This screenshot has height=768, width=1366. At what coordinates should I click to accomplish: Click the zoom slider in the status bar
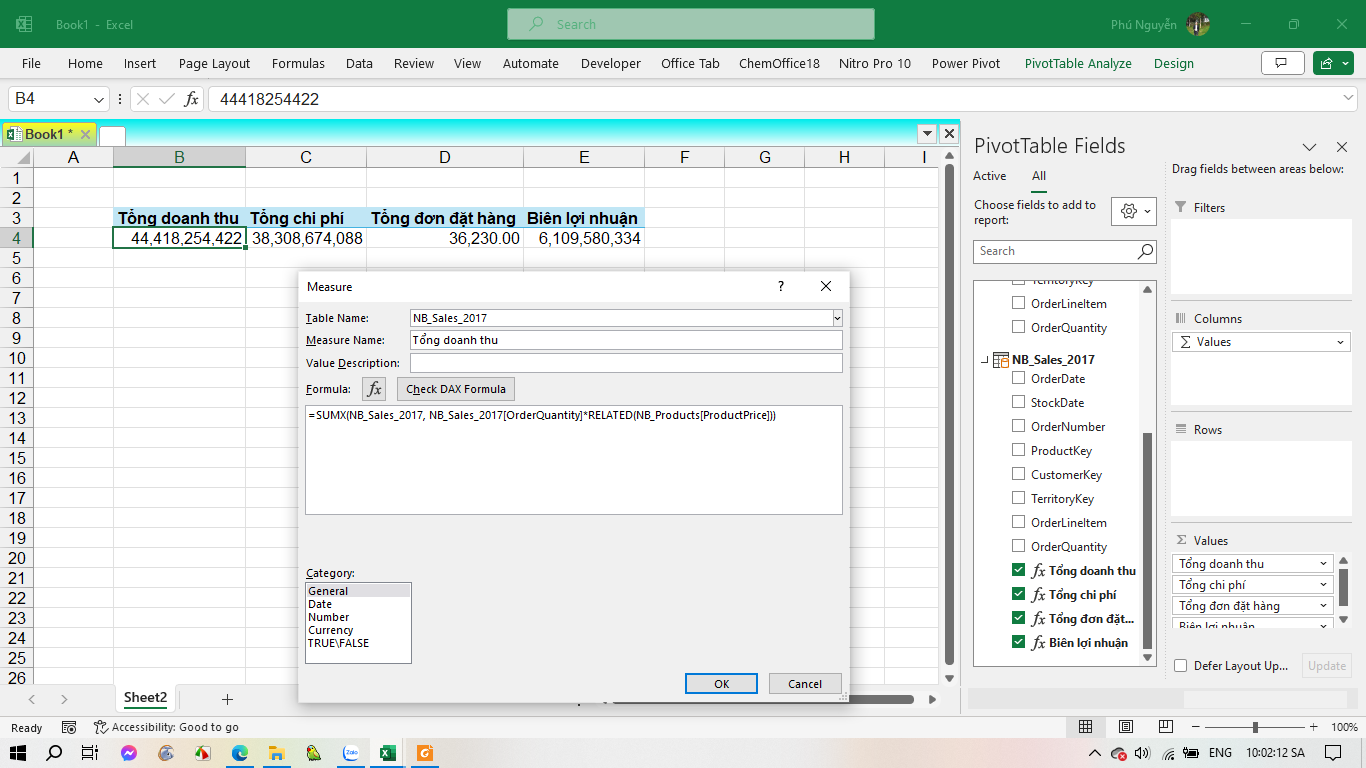click(1255, 727)
